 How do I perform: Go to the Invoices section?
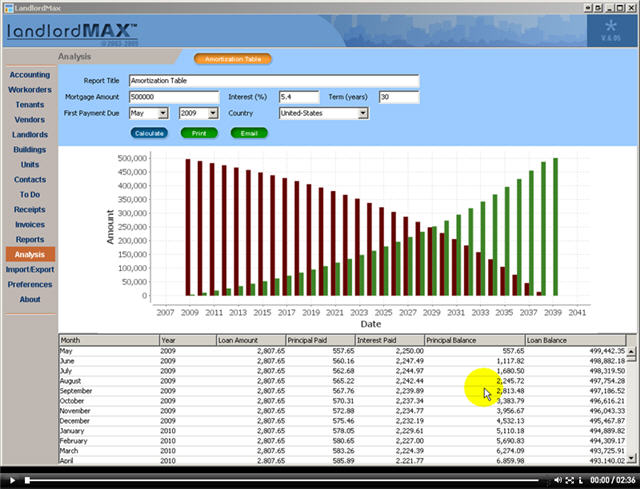click(x=30, y=224)
